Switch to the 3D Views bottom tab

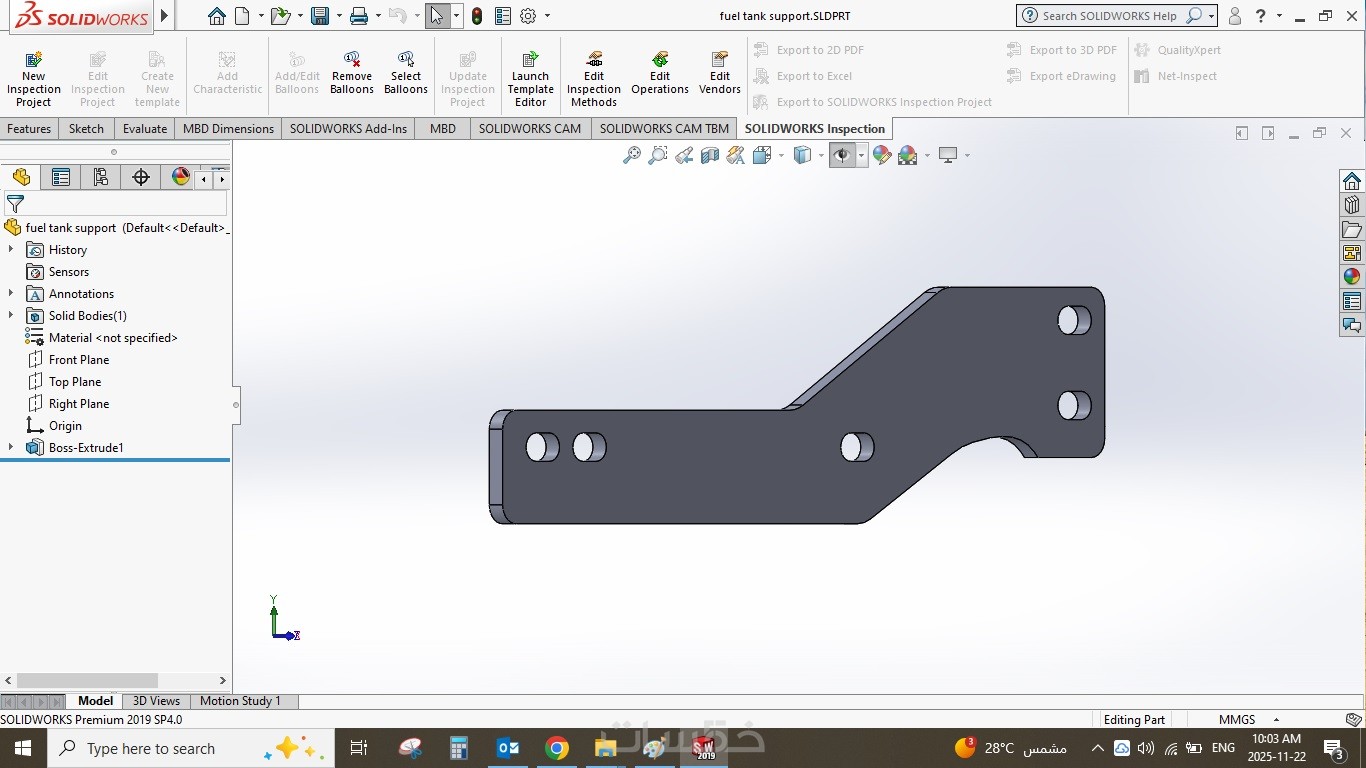pyautogui.click(x=156, y=701)
